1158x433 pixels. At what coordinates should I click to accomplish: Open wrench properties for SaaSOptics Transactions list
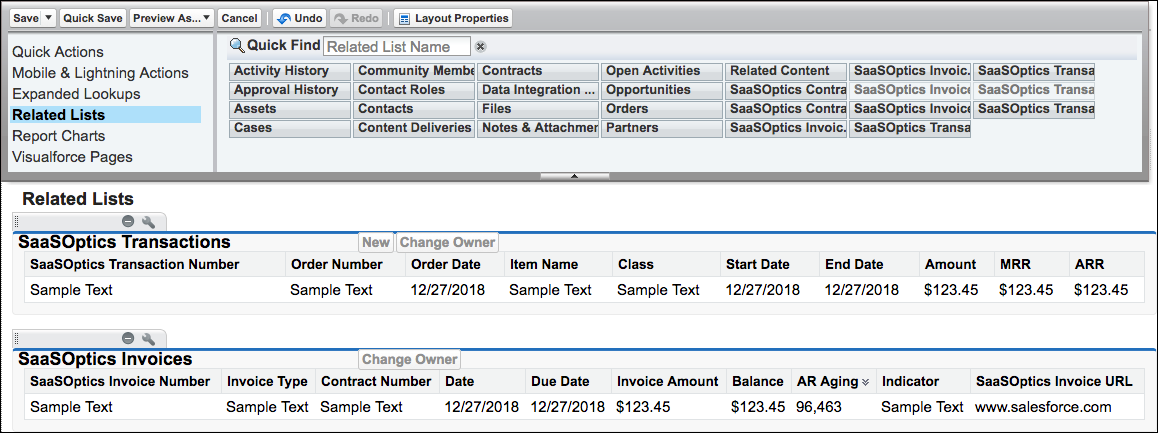coord(148,221)
